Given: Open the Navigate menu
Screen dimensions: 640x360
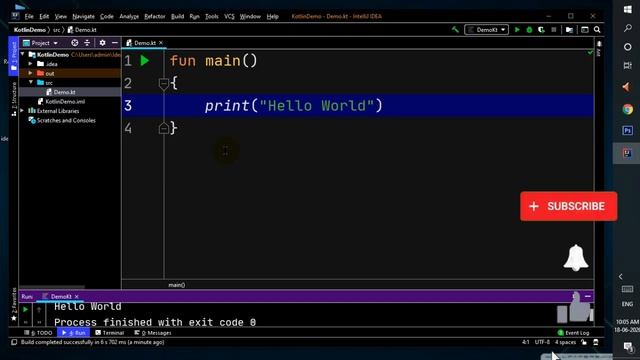Looking at the screenshot, I should (x=83, y=16).
